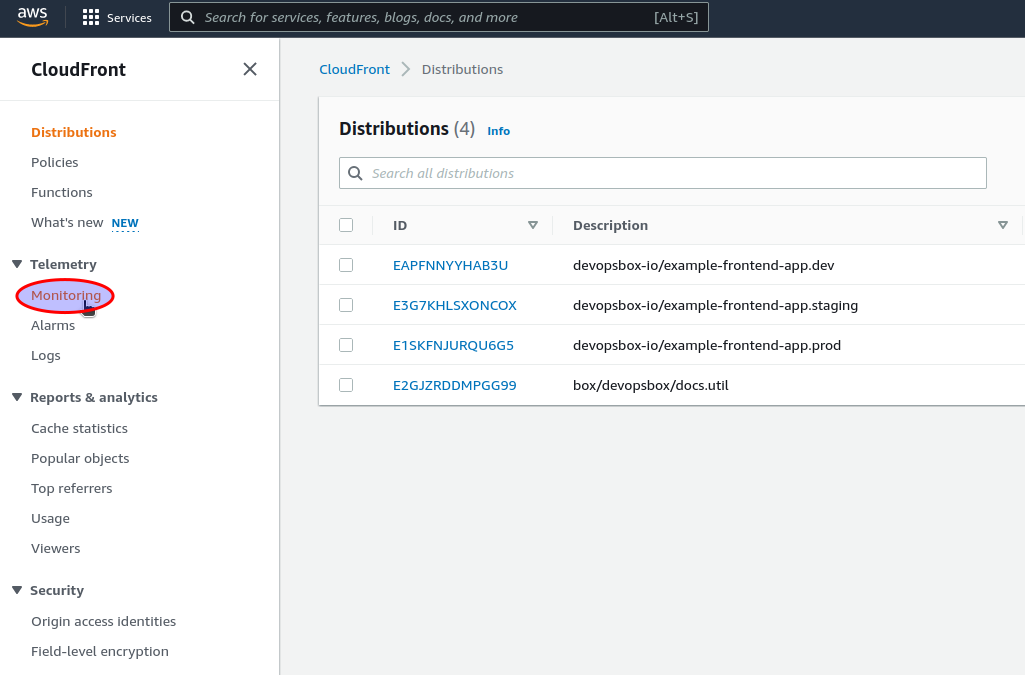The height and width of the screenshot is (675, 1025).
Task: Open Cache statistics in the sidebar
Action: pos(79,428)
